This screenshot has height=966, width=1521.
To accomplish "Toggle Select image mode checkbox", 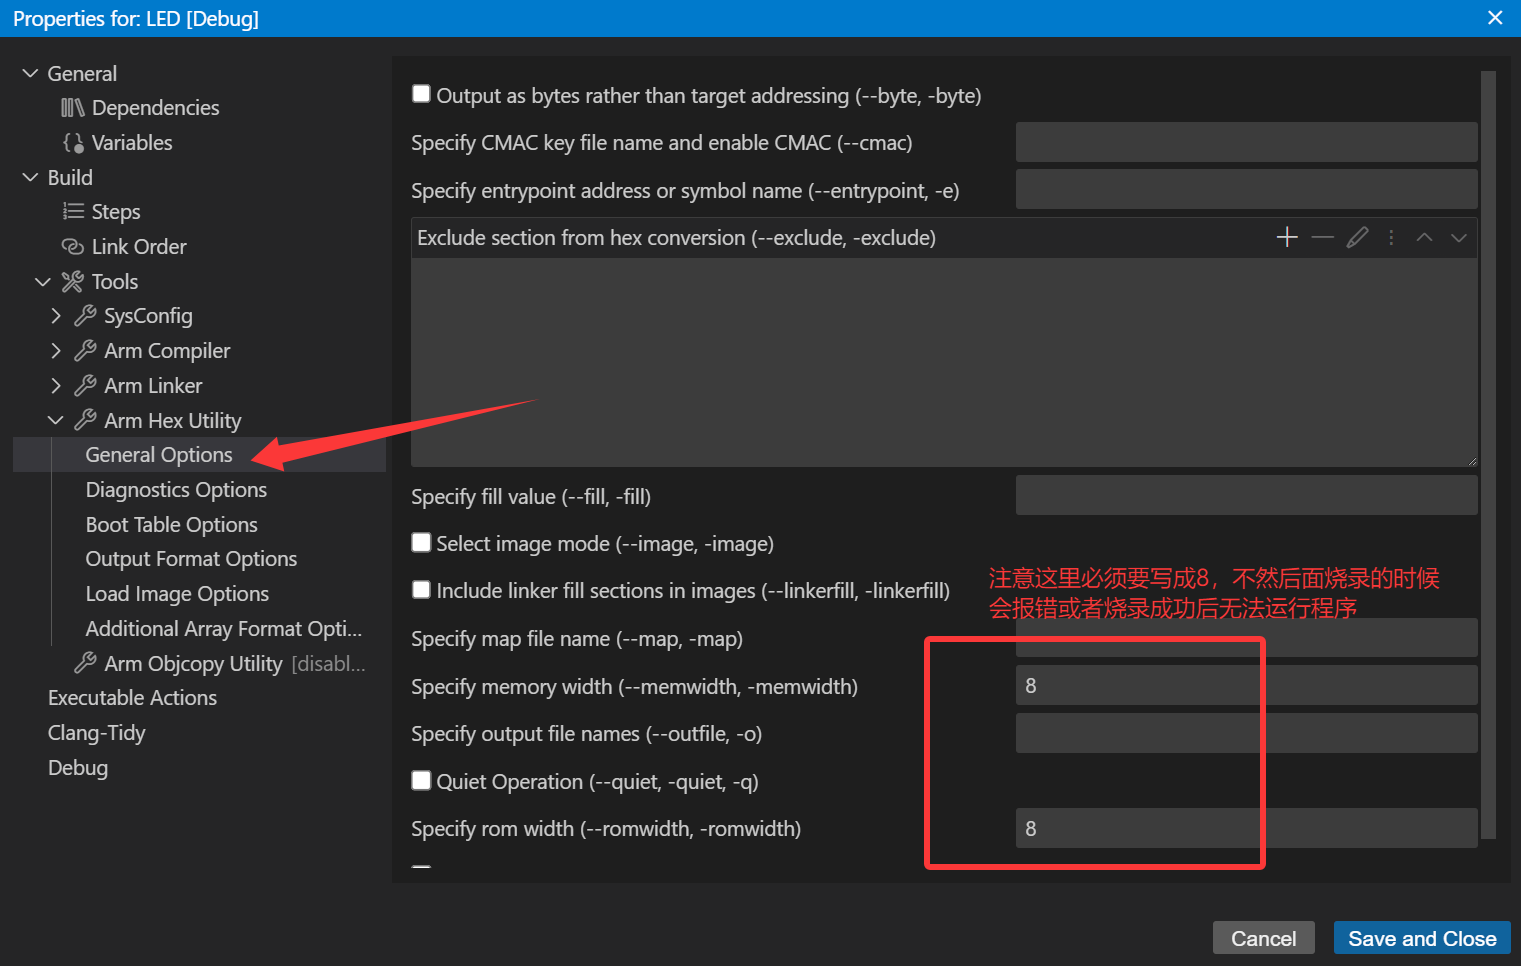I will point(422,542).
